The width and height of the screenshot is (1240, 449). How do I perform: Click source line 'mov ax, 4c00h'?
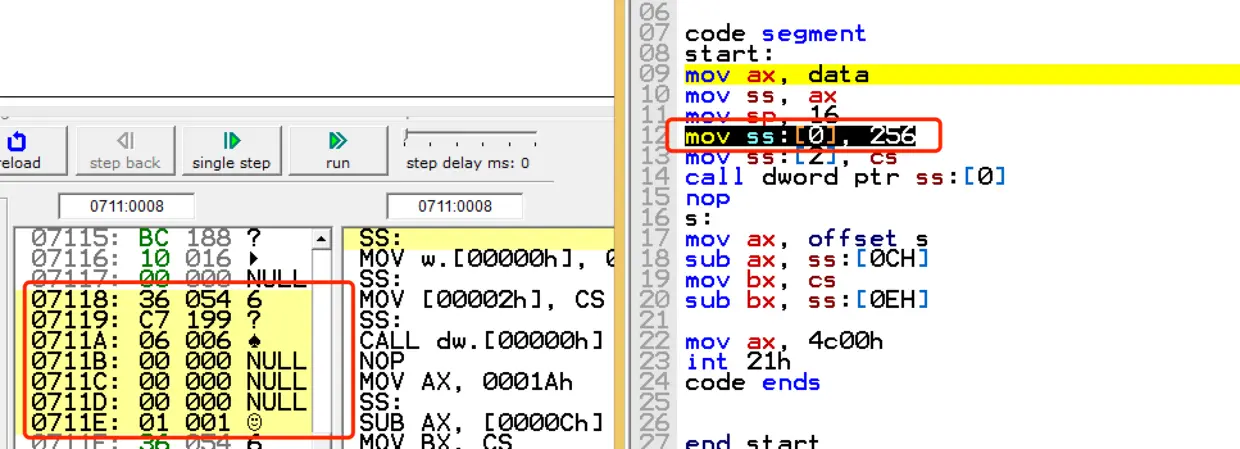point(782,341)
